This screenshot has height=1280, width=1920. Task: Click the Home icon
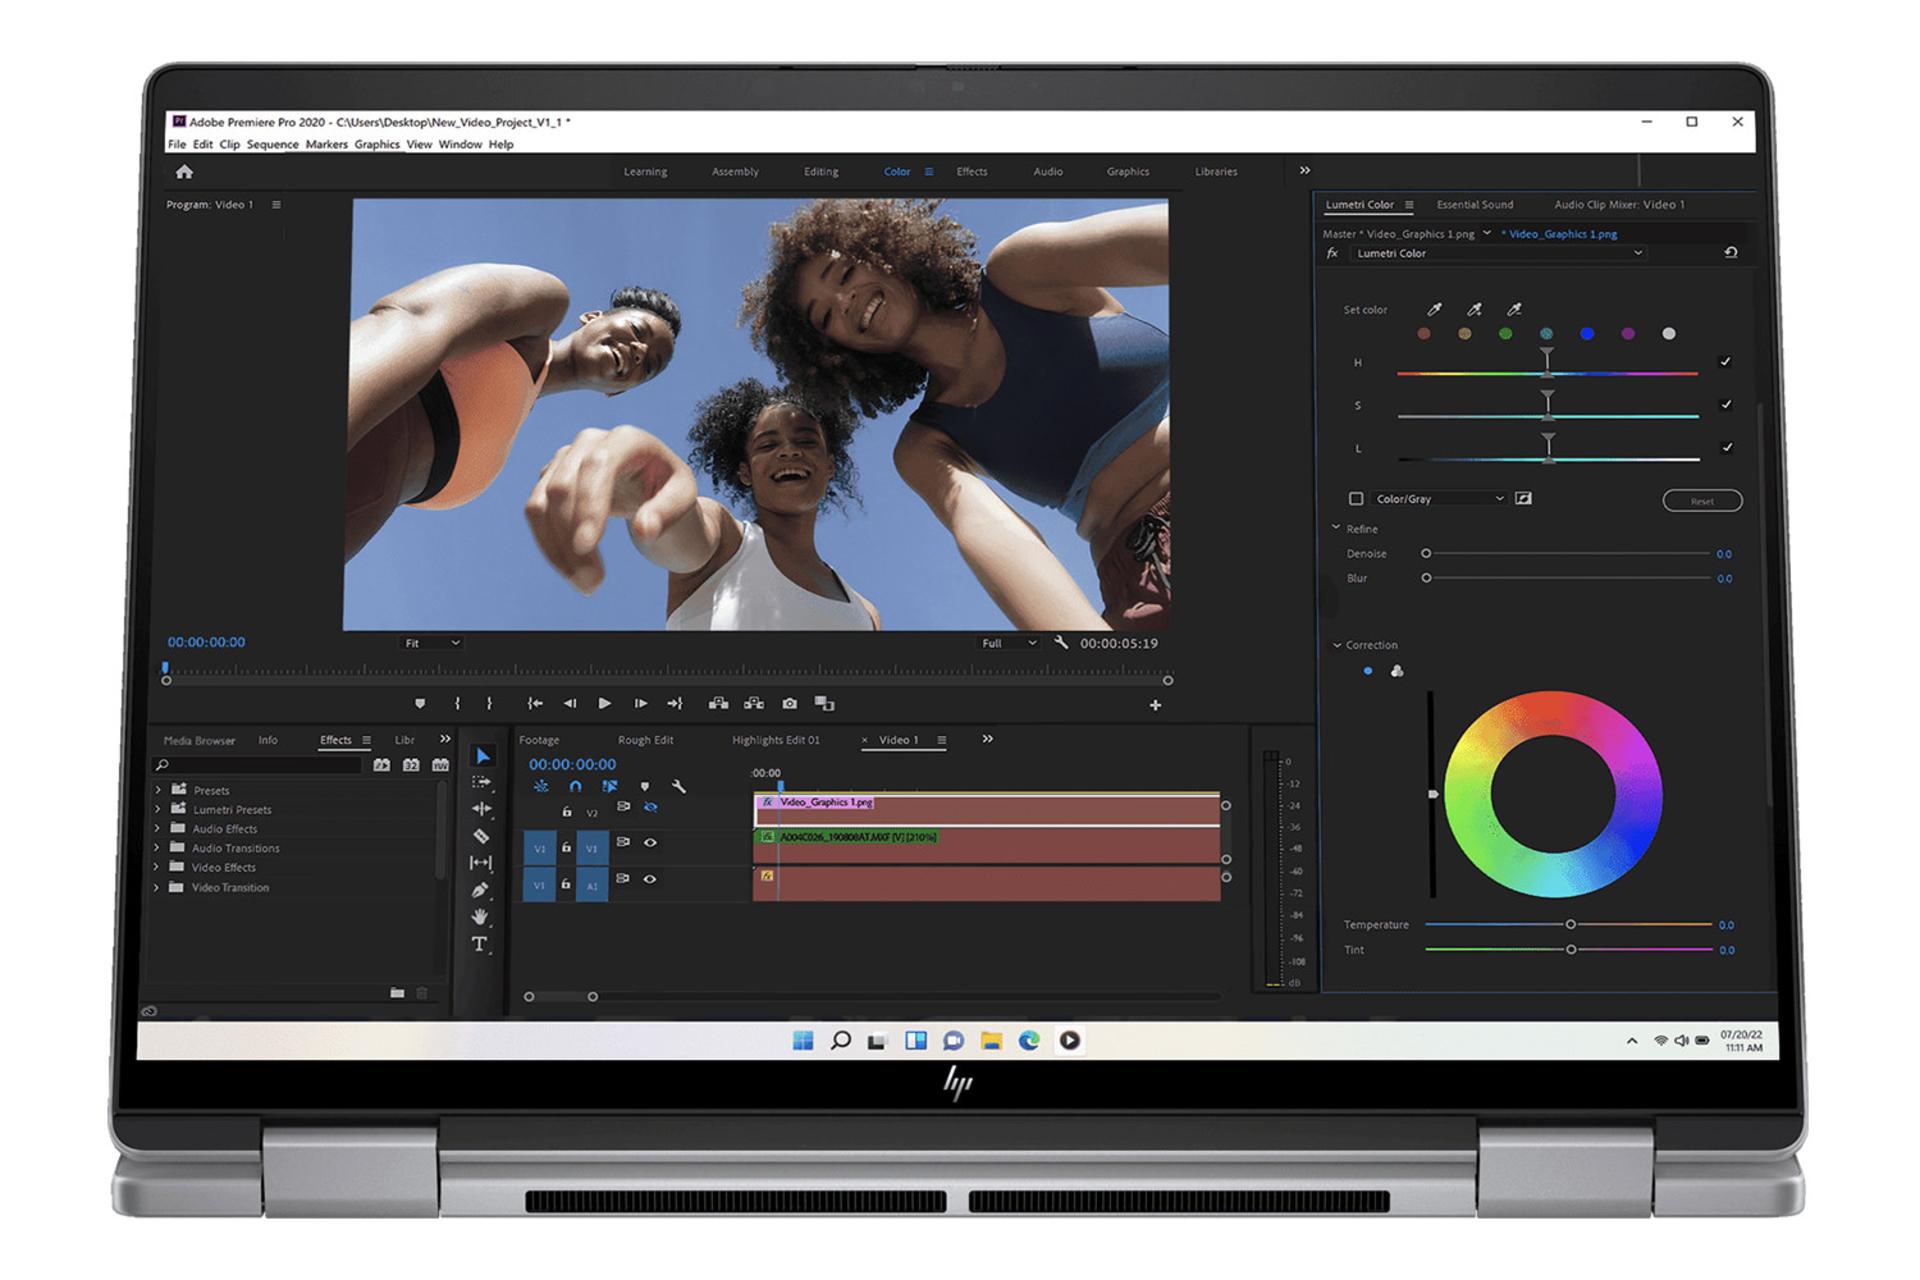184,172
